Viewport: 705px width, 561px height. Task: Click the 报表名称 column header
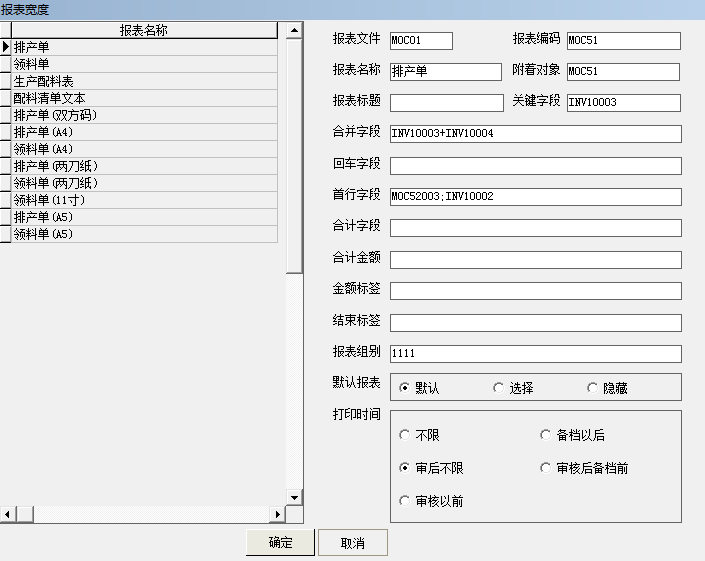pos(143,30)
